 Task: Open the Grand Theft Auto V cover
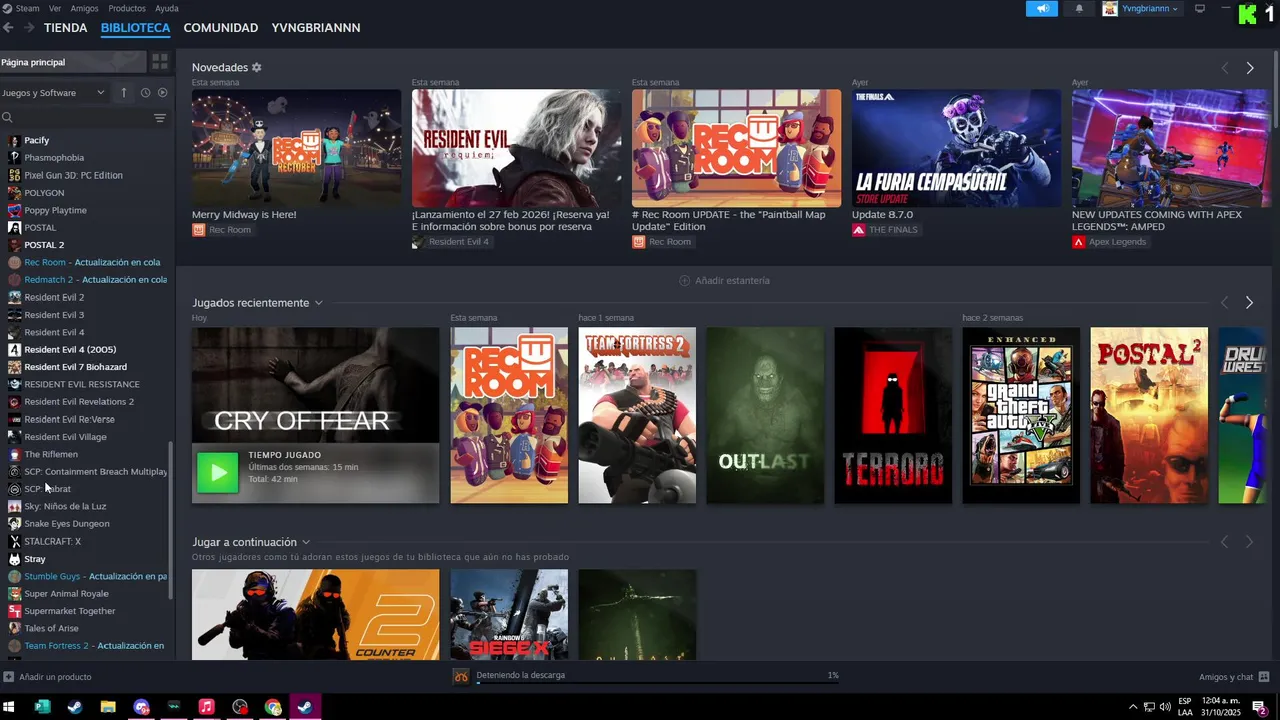pyautogui.click(x=1021, y=415)
